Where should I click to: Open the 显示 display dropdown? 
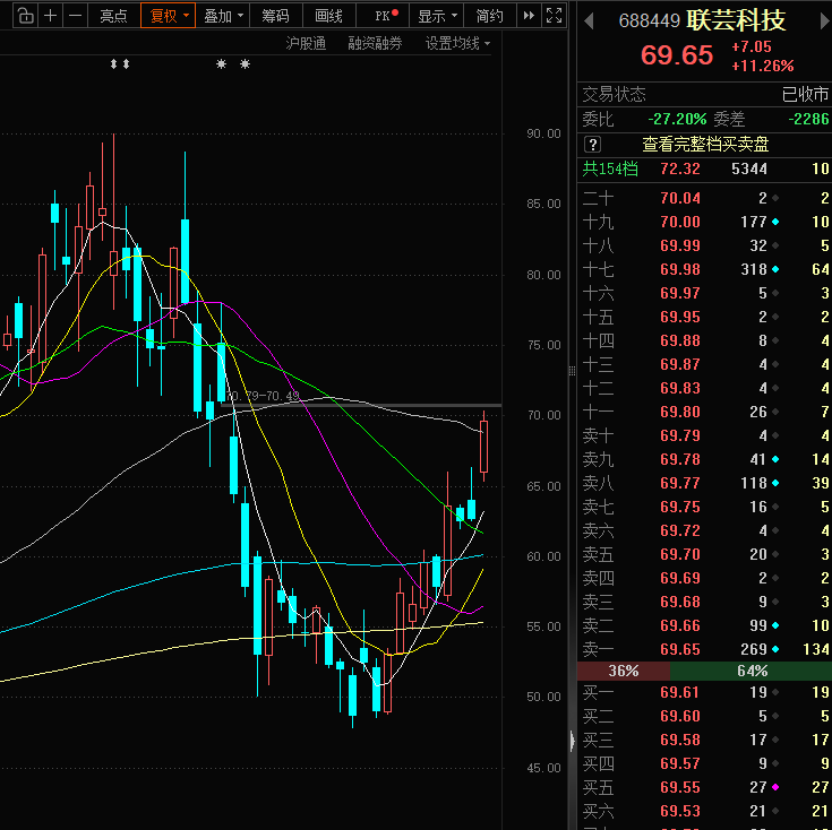[x=437, y=16]
